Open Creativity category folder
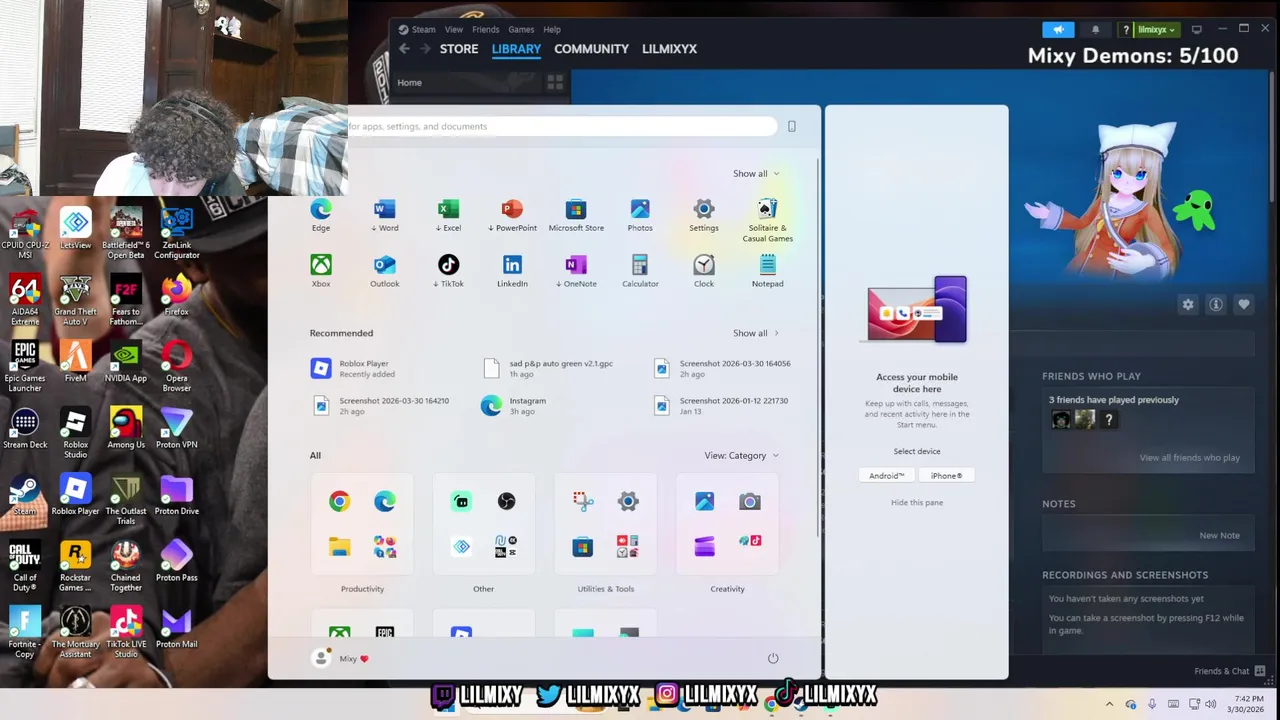Image resolution: width=1280 pixels, height=720 pixels. 727,524
